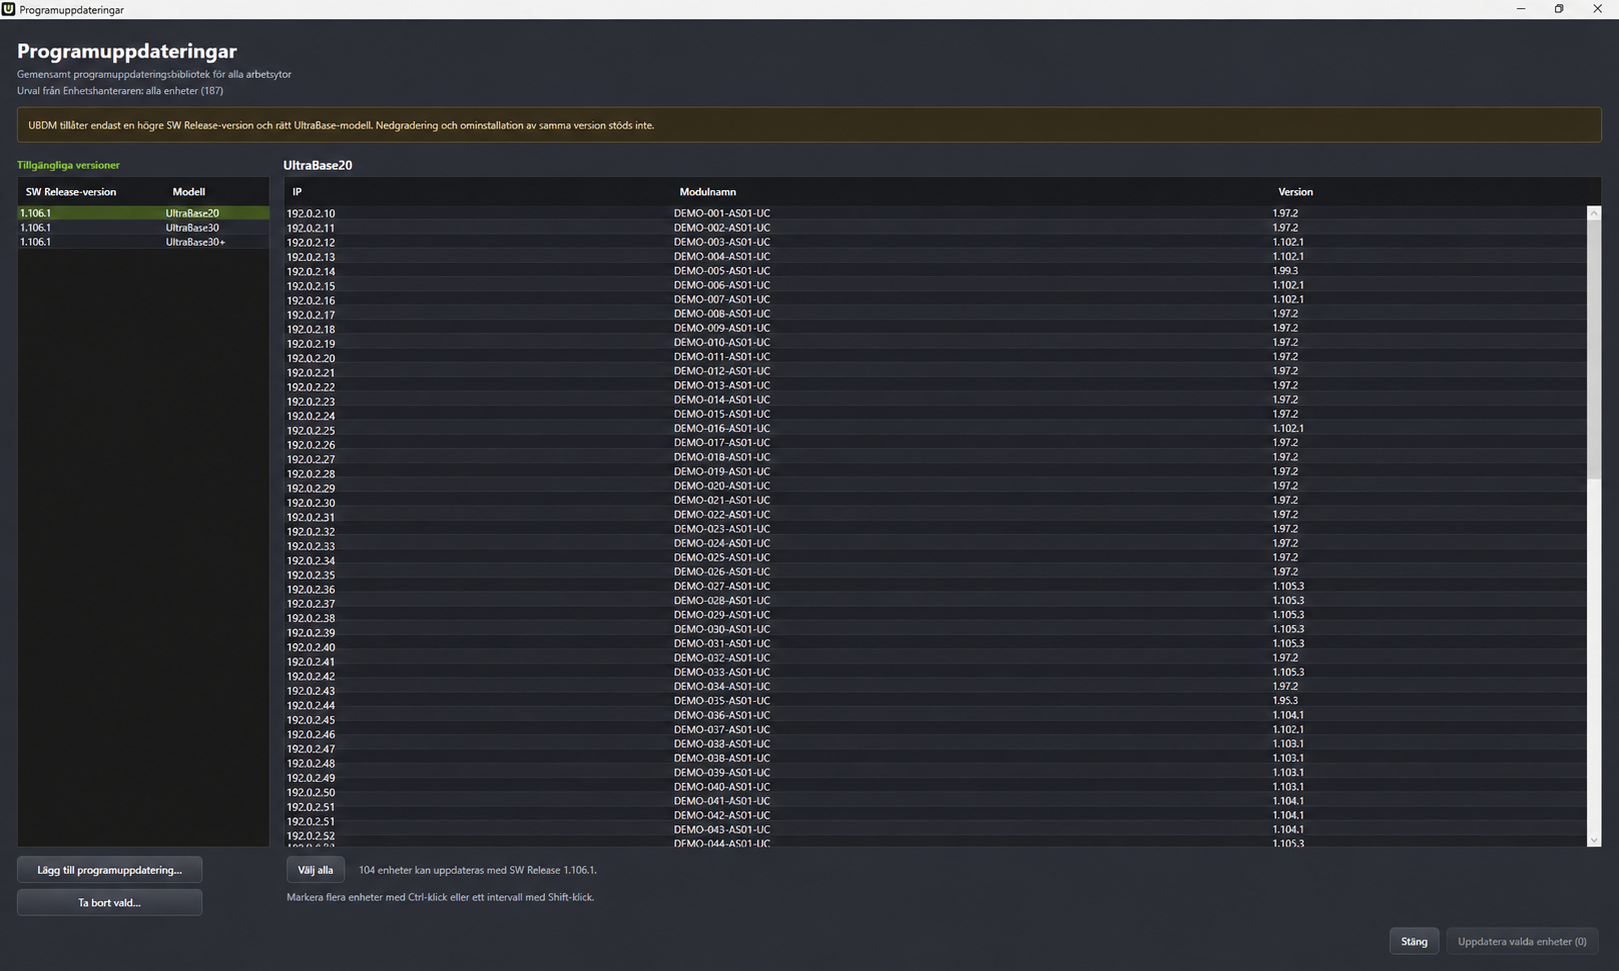Image resolution: width=1619 pixels, height=971 pixels.
Task: Select the 1.106.1 UltraBase30 version row
Action: tap(143, 227)
